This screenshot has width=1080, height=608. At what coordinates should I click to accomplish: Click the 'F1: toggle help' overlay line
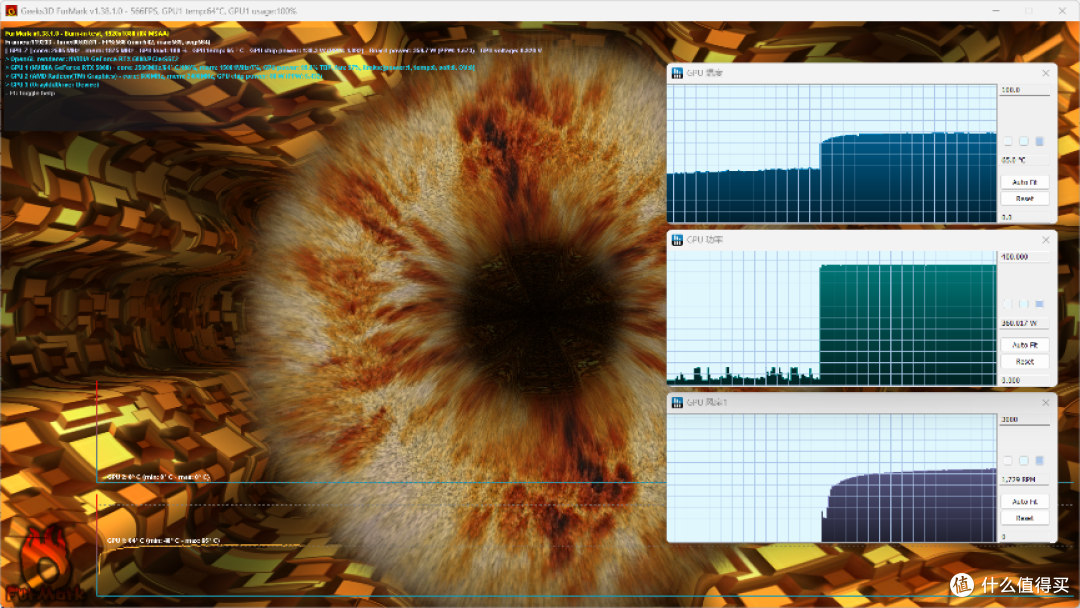point(32,93)
